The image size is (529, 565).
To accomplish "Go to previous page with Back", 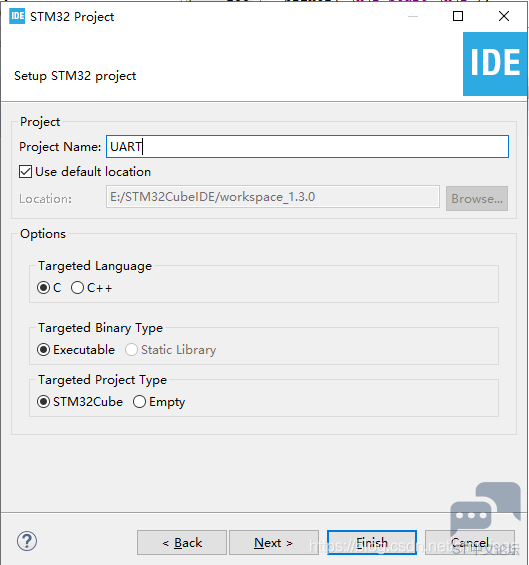I will click(x=182, y=542).
